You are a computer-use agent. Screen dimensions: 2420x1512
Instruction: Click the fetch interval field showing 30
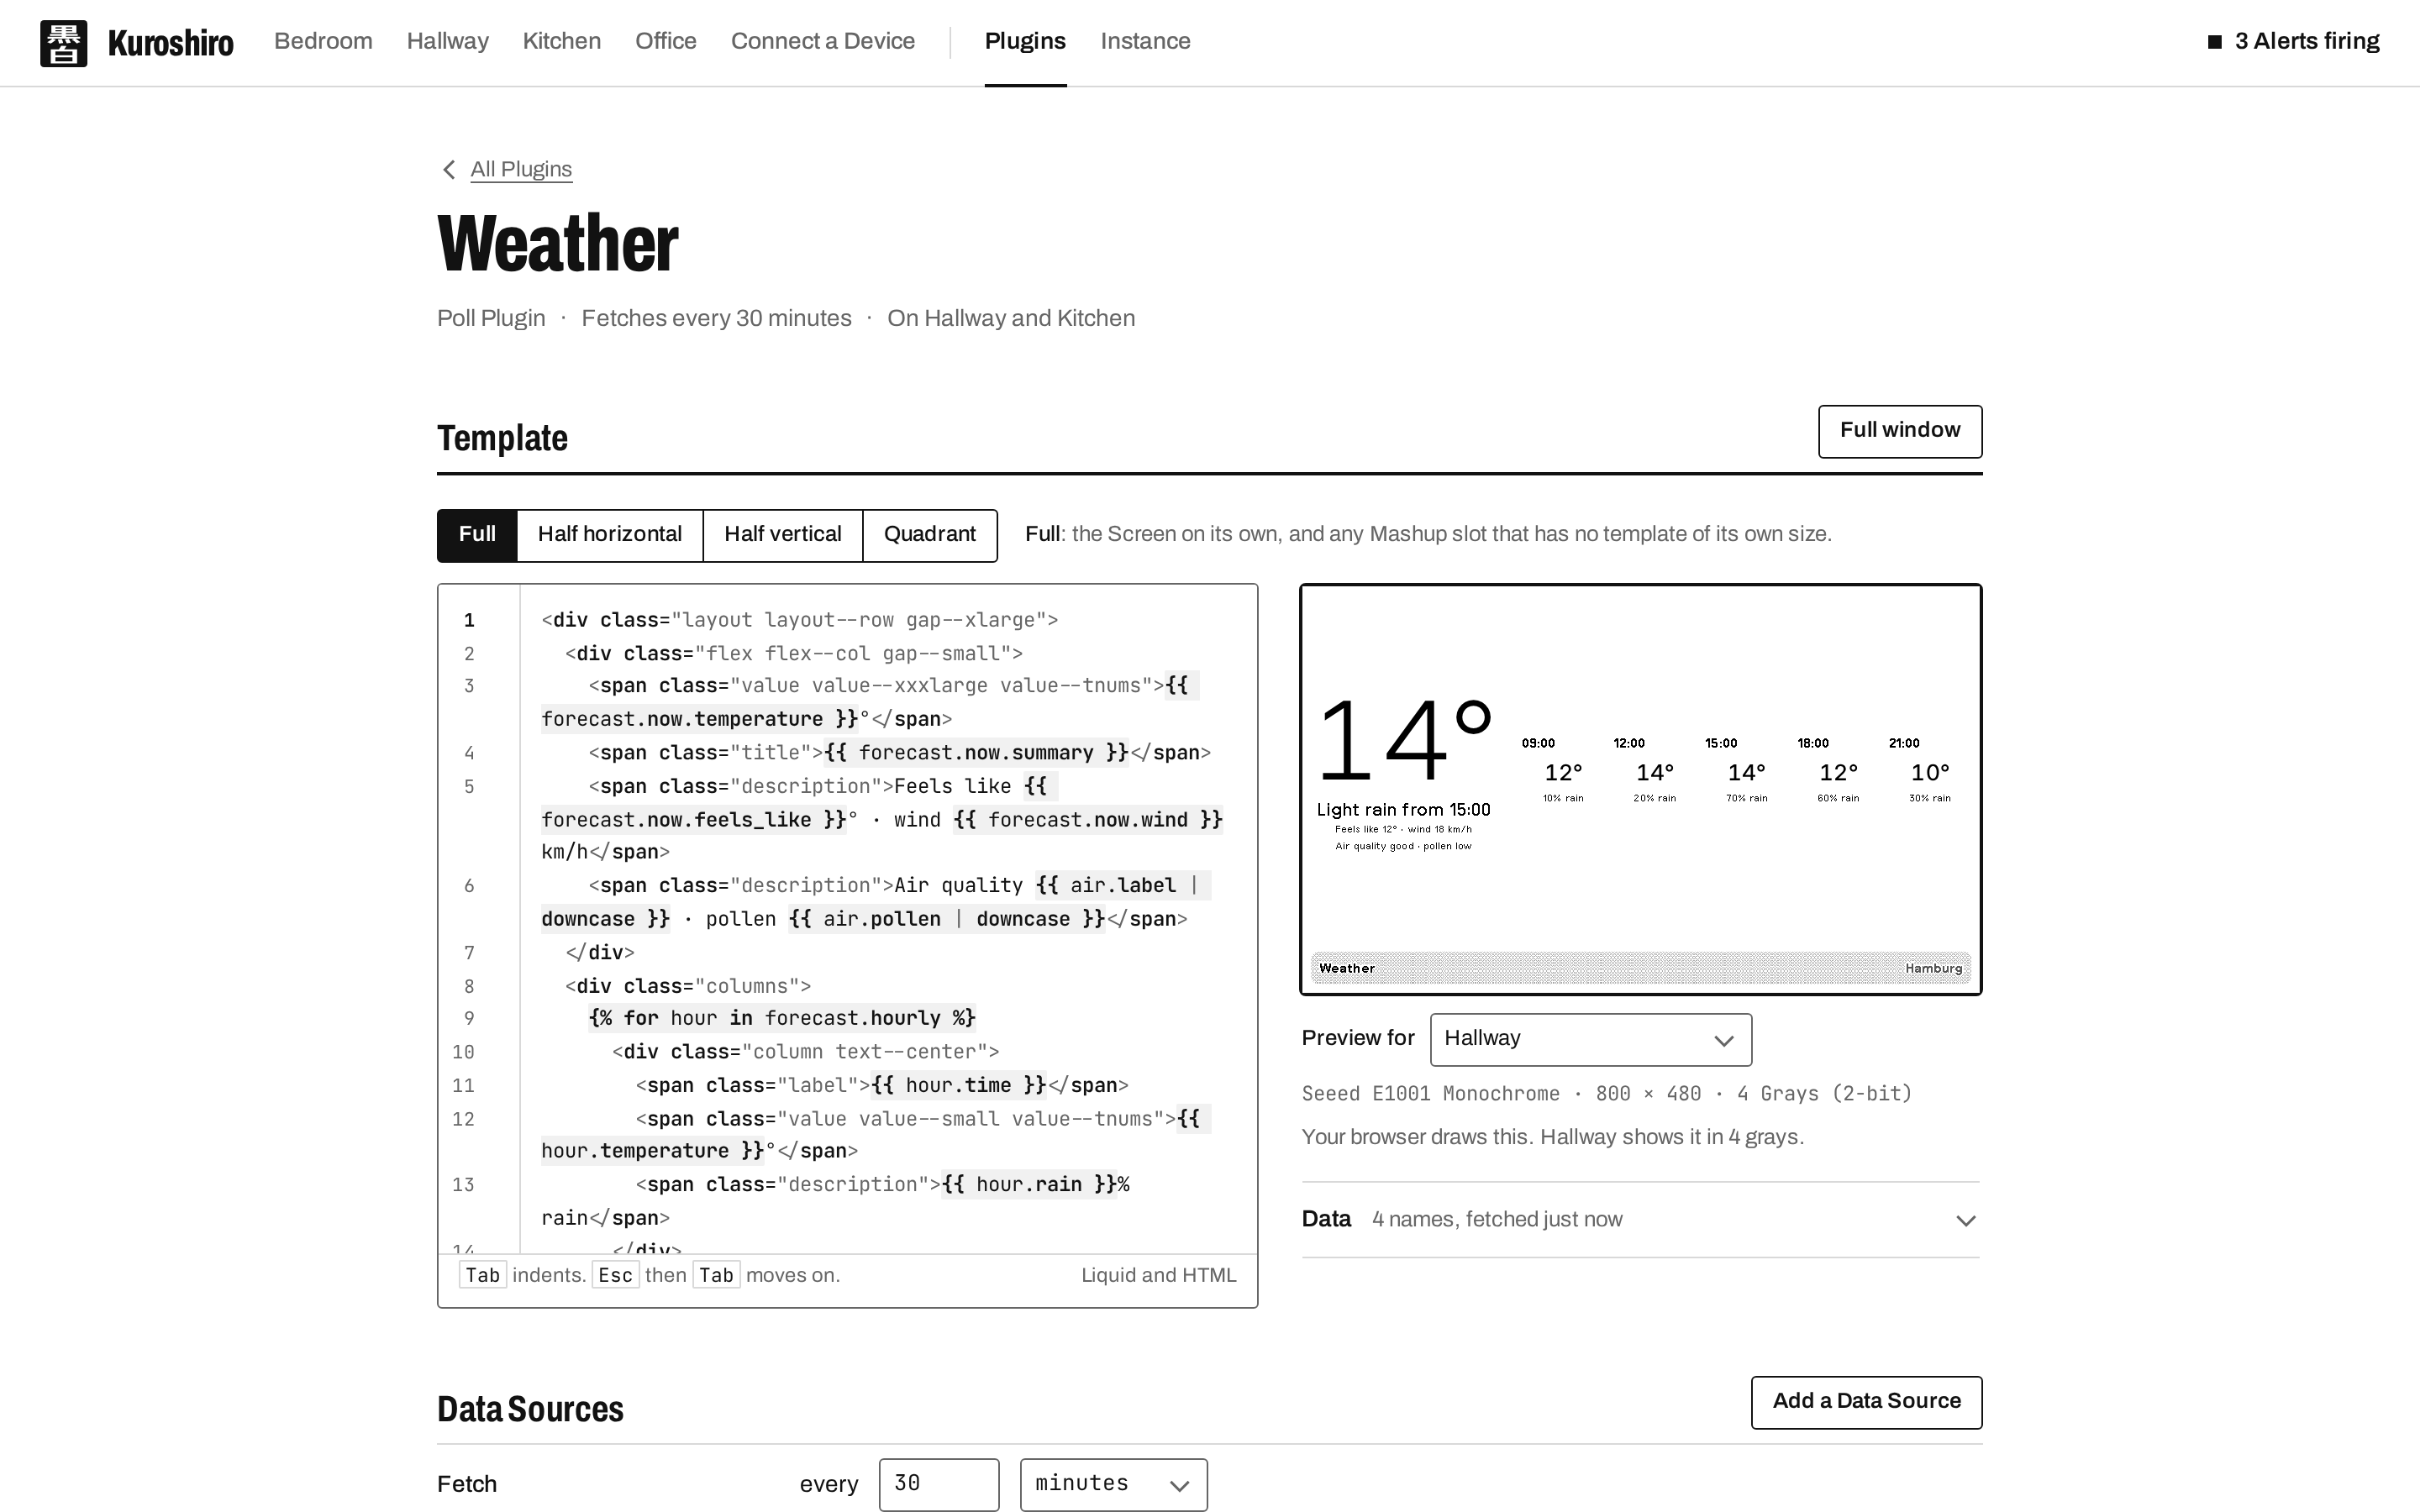point(938,1484)
